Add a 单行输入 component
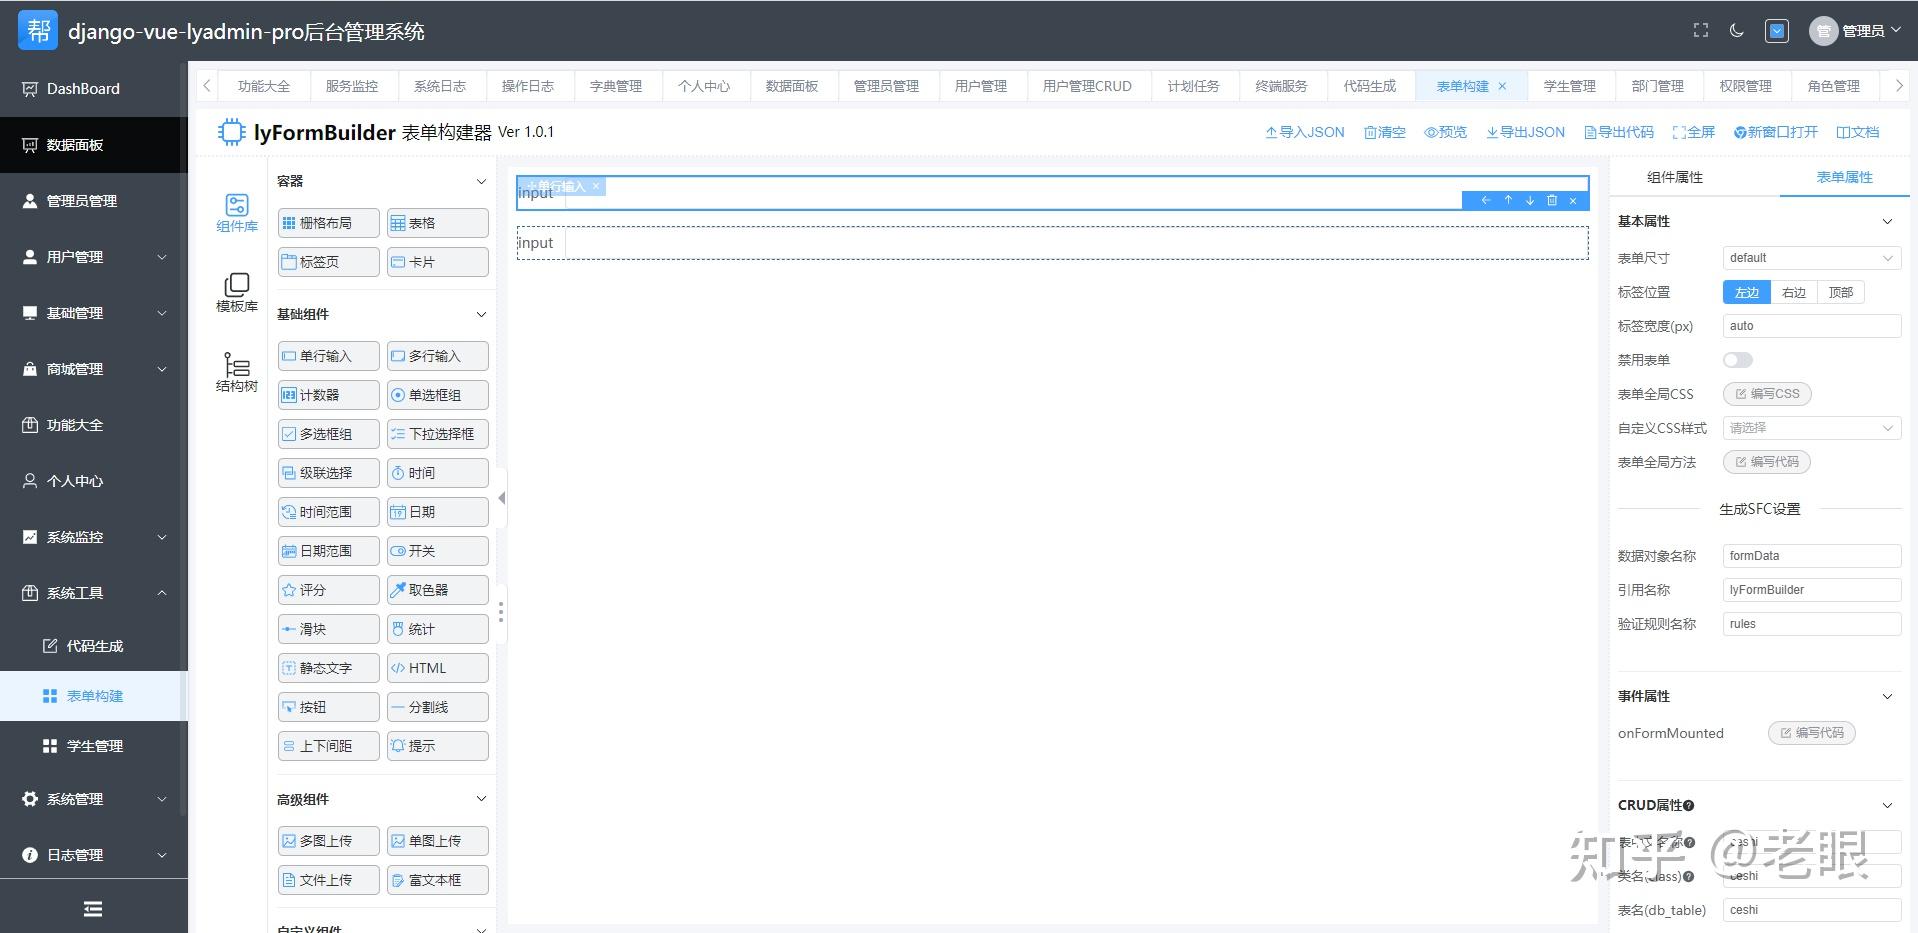The height and width of the screenshot is (933, 1918). [327, 355]
